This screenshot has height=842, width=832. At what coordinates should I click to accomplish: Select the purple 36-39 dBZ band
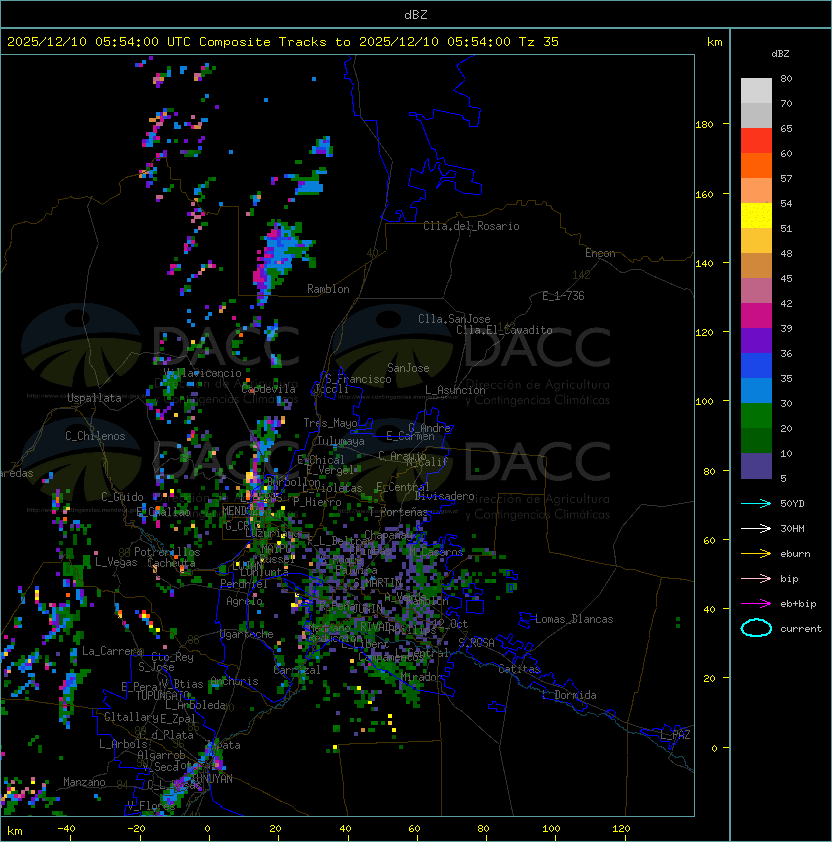pos(756,341)
